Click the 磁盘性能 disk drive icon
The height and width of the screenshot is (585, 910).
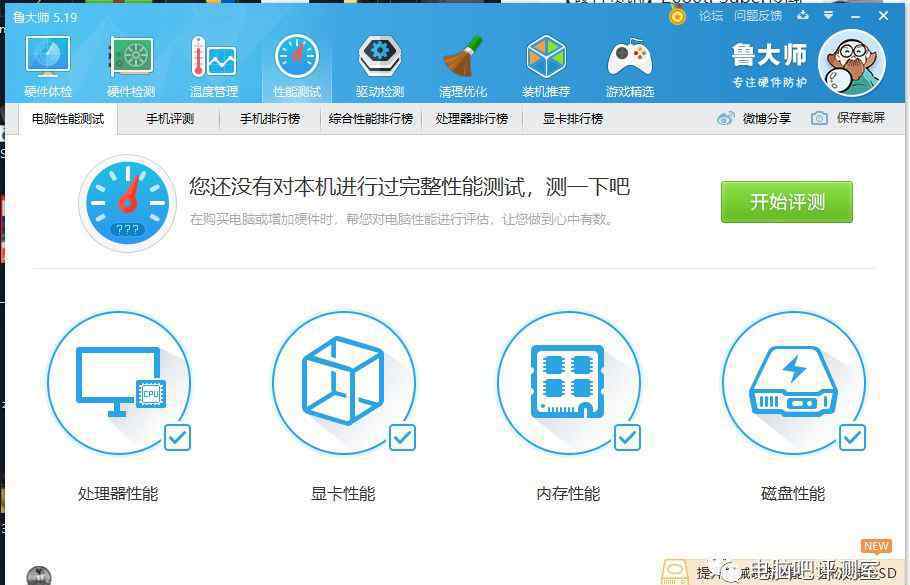click(x=793, y=383)
